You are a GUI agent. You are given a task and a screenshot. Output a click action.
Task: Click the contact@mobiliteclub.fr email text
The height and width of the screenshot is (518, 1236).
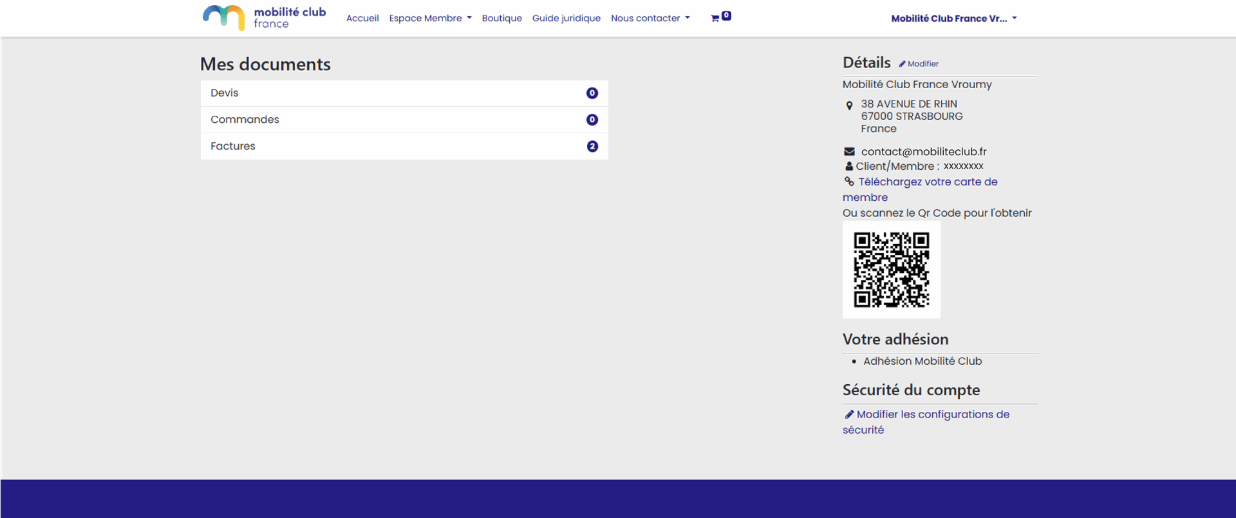point(923,151)
